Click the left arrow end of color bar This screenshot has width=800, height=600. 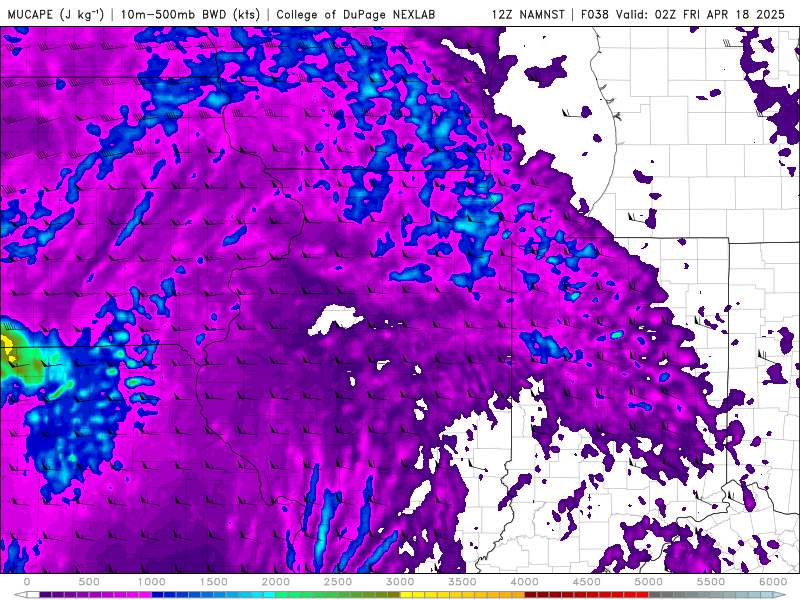tap(20, 595)
